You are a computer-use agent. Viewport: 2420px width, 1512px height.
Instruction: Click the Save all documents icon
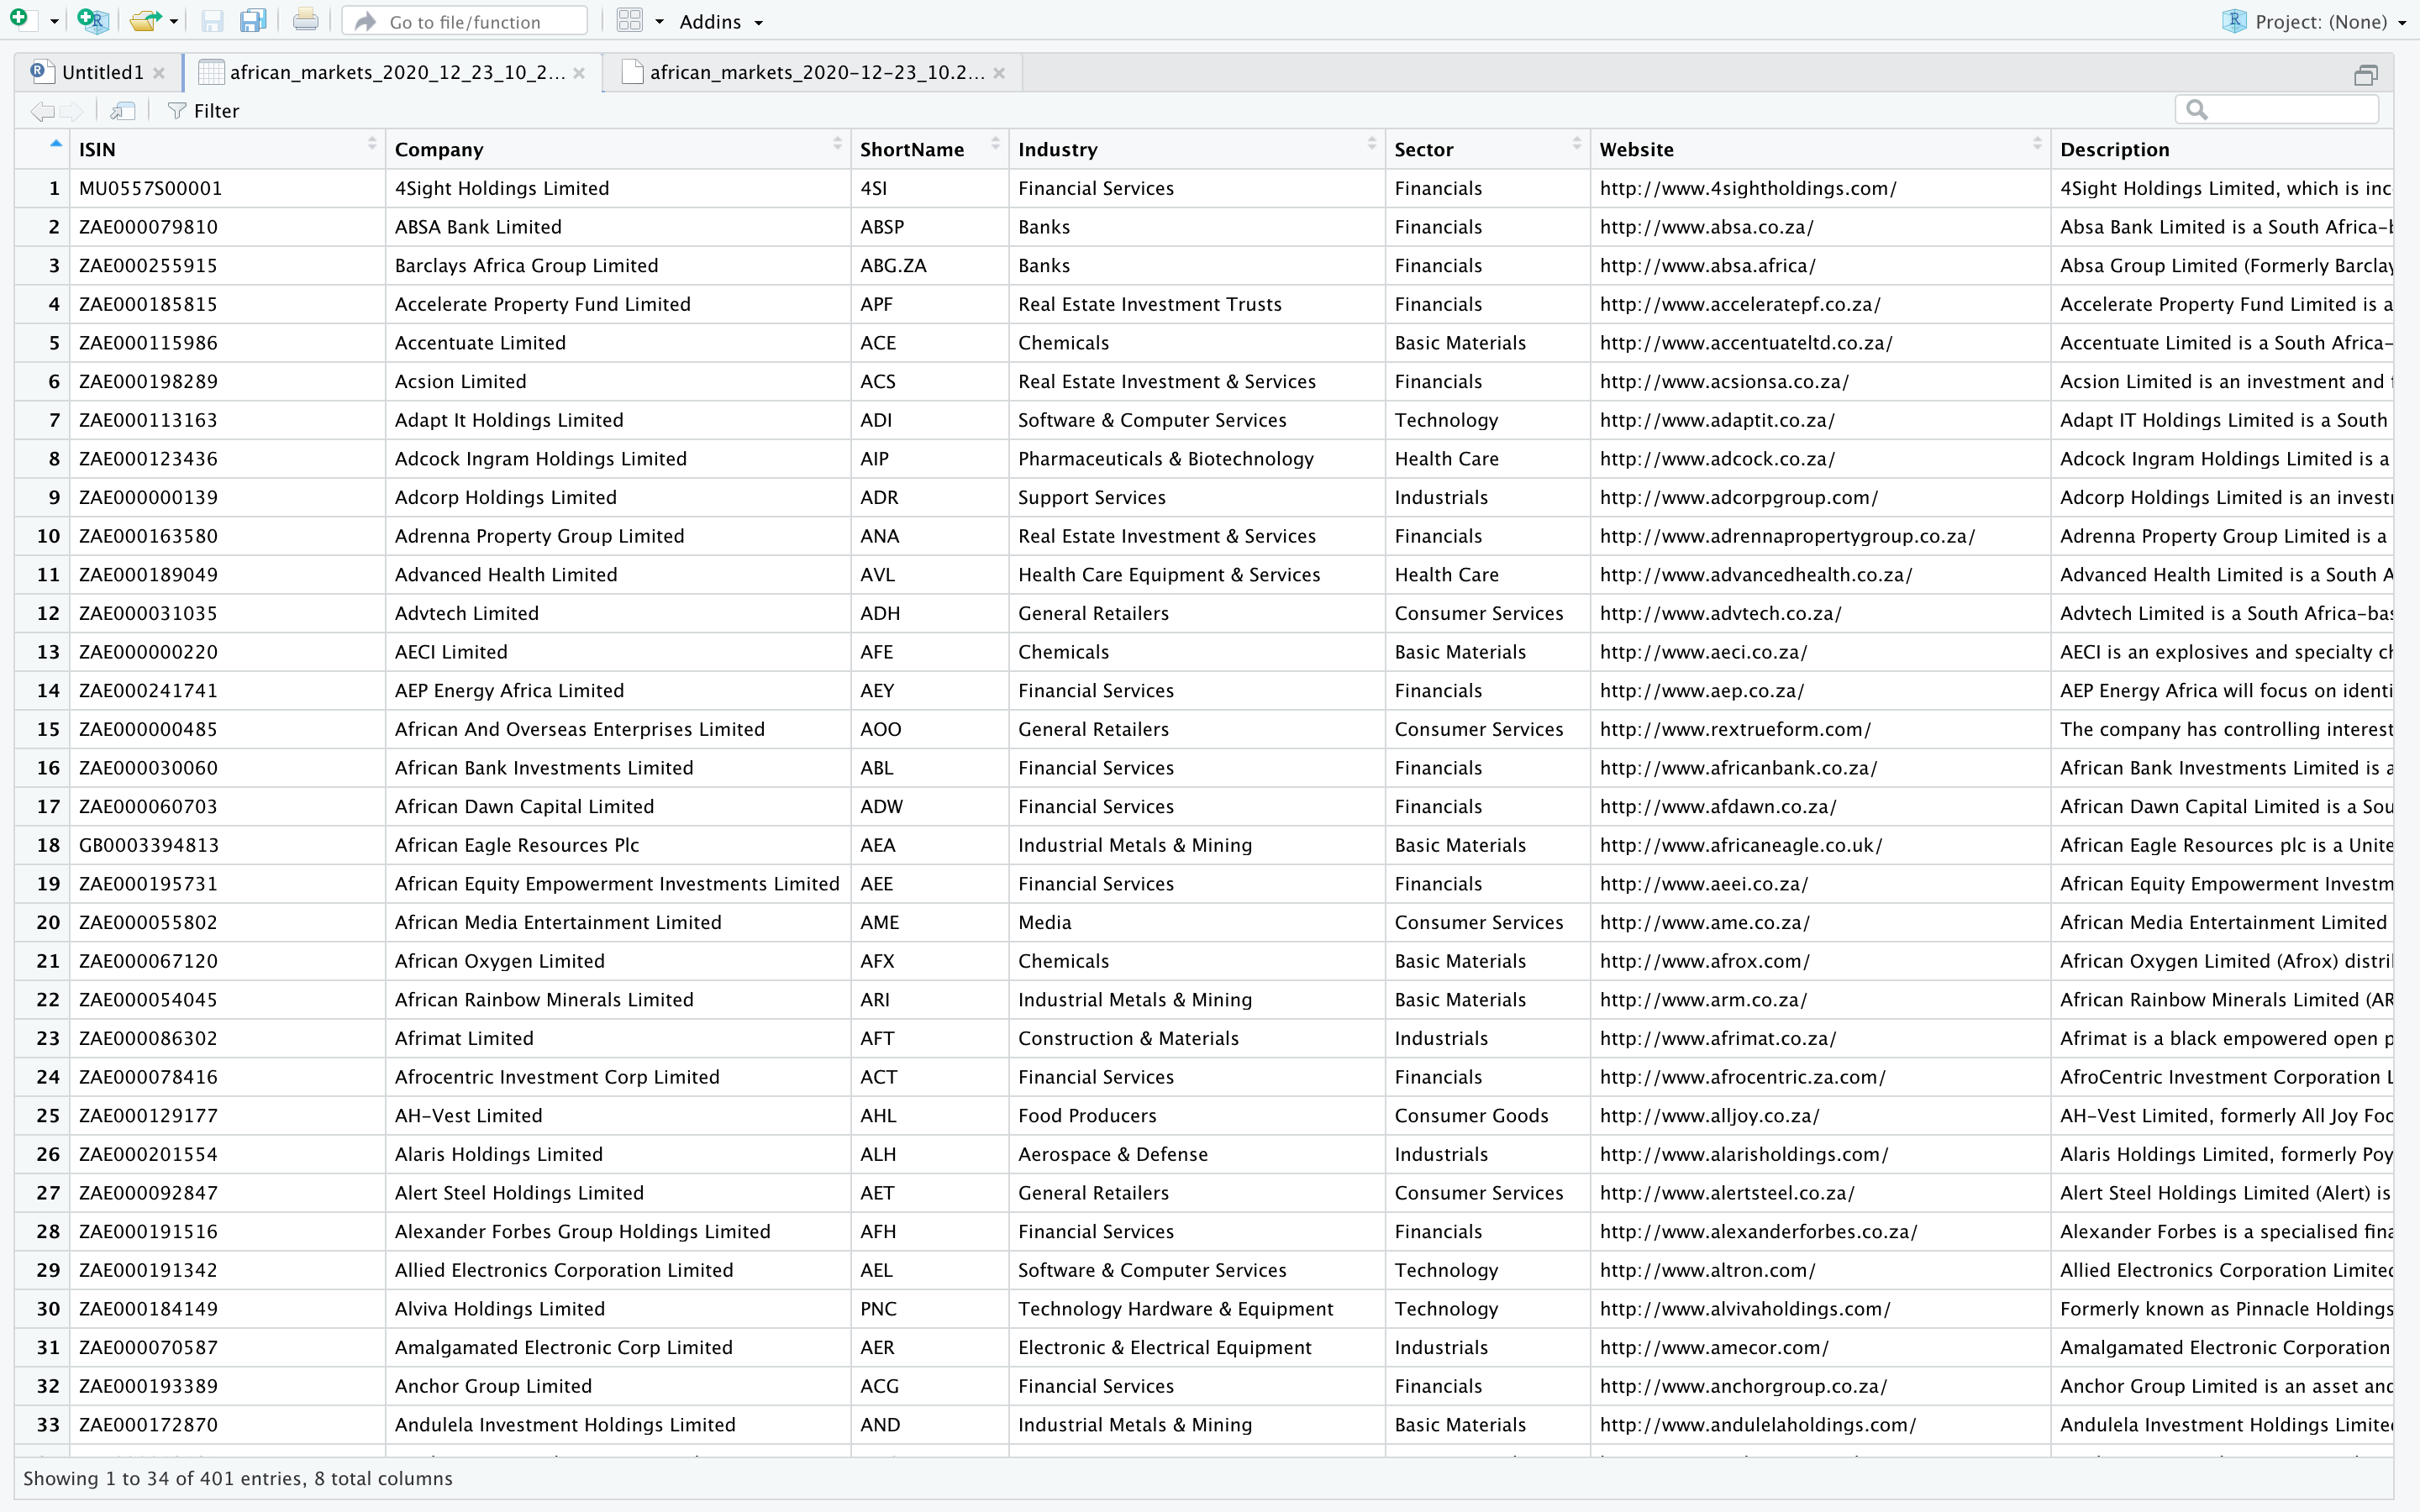254,20
